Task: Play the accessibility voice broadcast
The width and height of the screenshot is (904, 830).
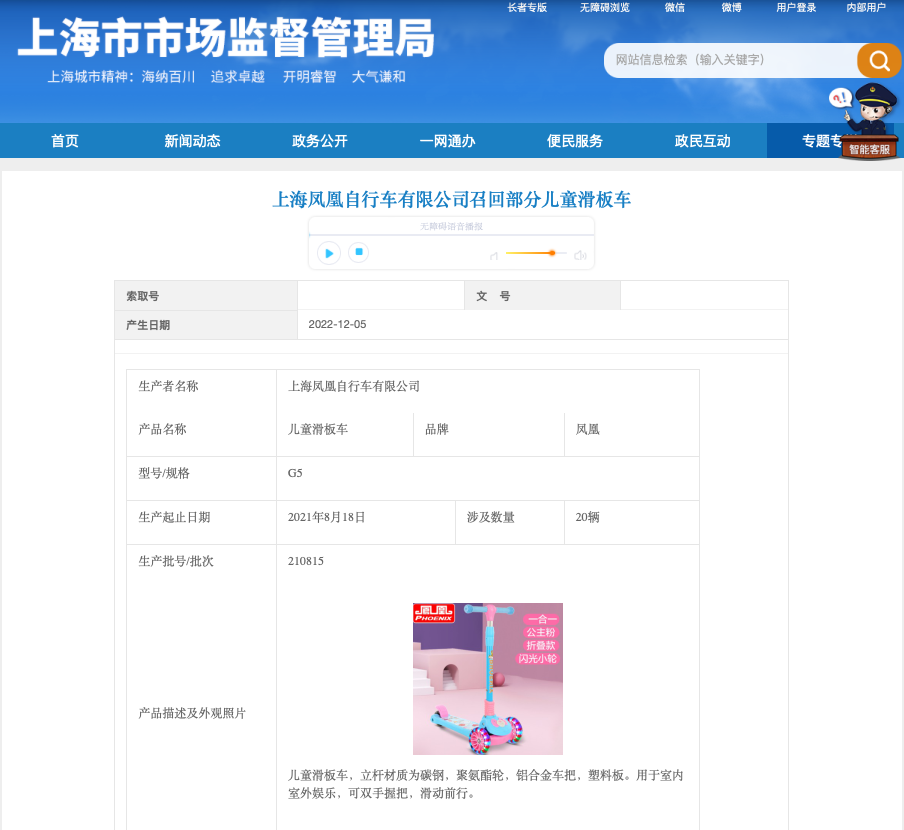Action: pyautogui.click(x=329, y=253)
